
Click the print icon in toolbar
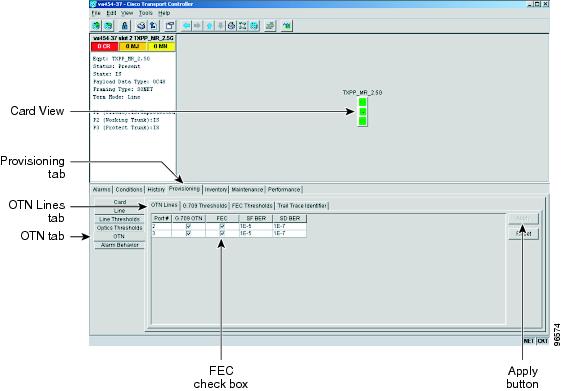[141, 26]
